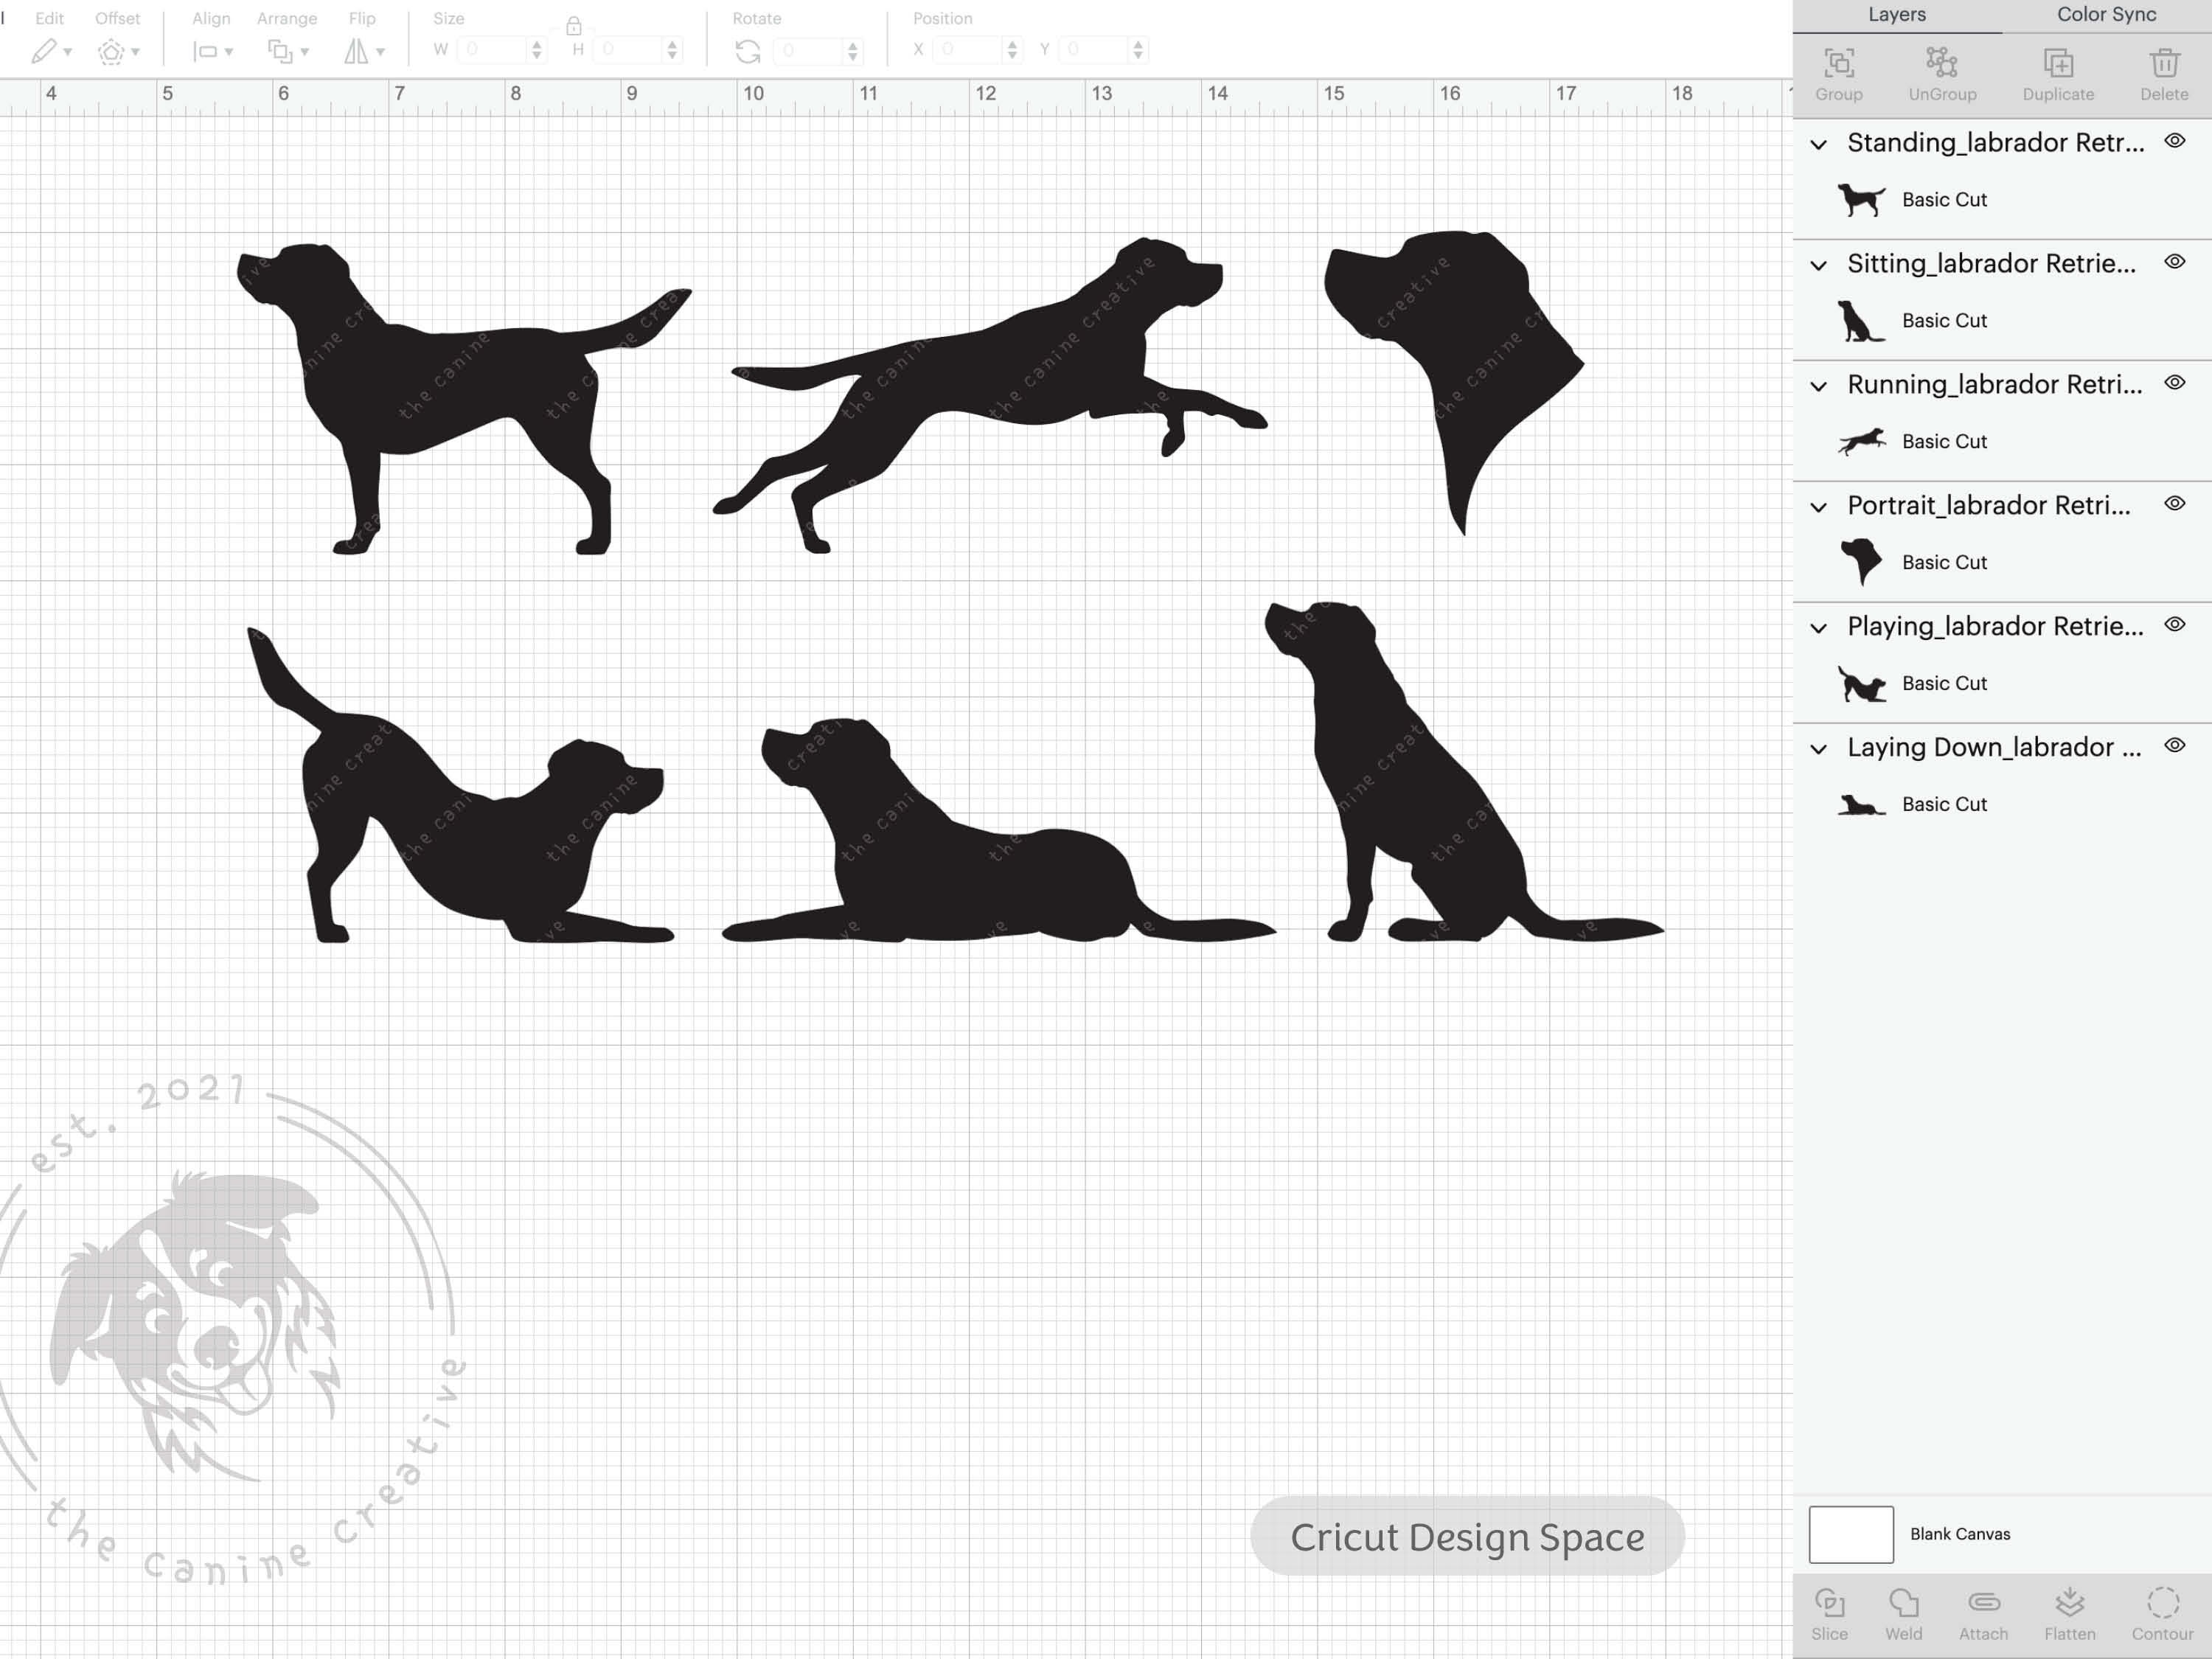The image size is (2212, 1659).
Task: Click the Blank Canvas label
Action: [x=1960, y=1534]
